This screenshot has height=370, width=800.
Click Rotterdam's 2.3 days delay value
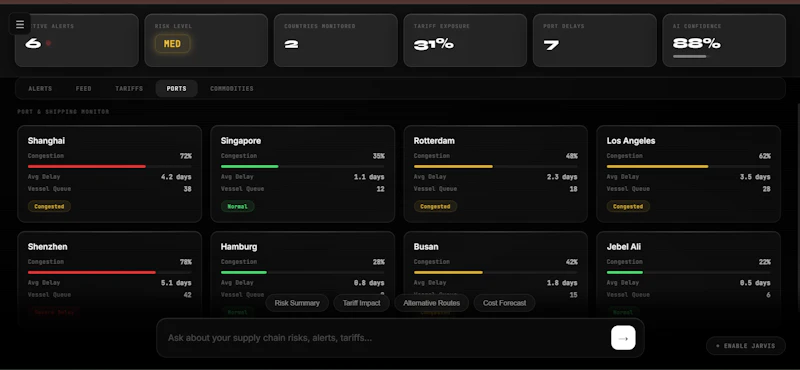[562, 177]
